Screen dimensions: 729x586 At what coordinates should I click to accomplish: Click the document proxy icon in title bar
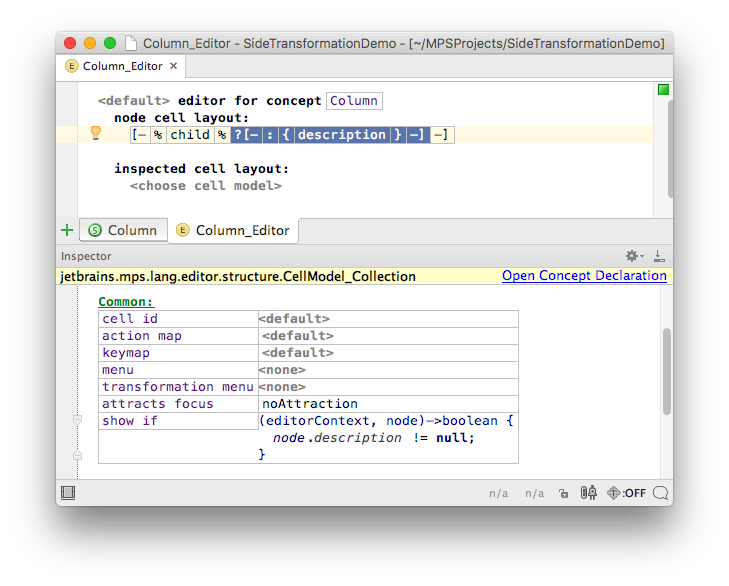(131, 43)
